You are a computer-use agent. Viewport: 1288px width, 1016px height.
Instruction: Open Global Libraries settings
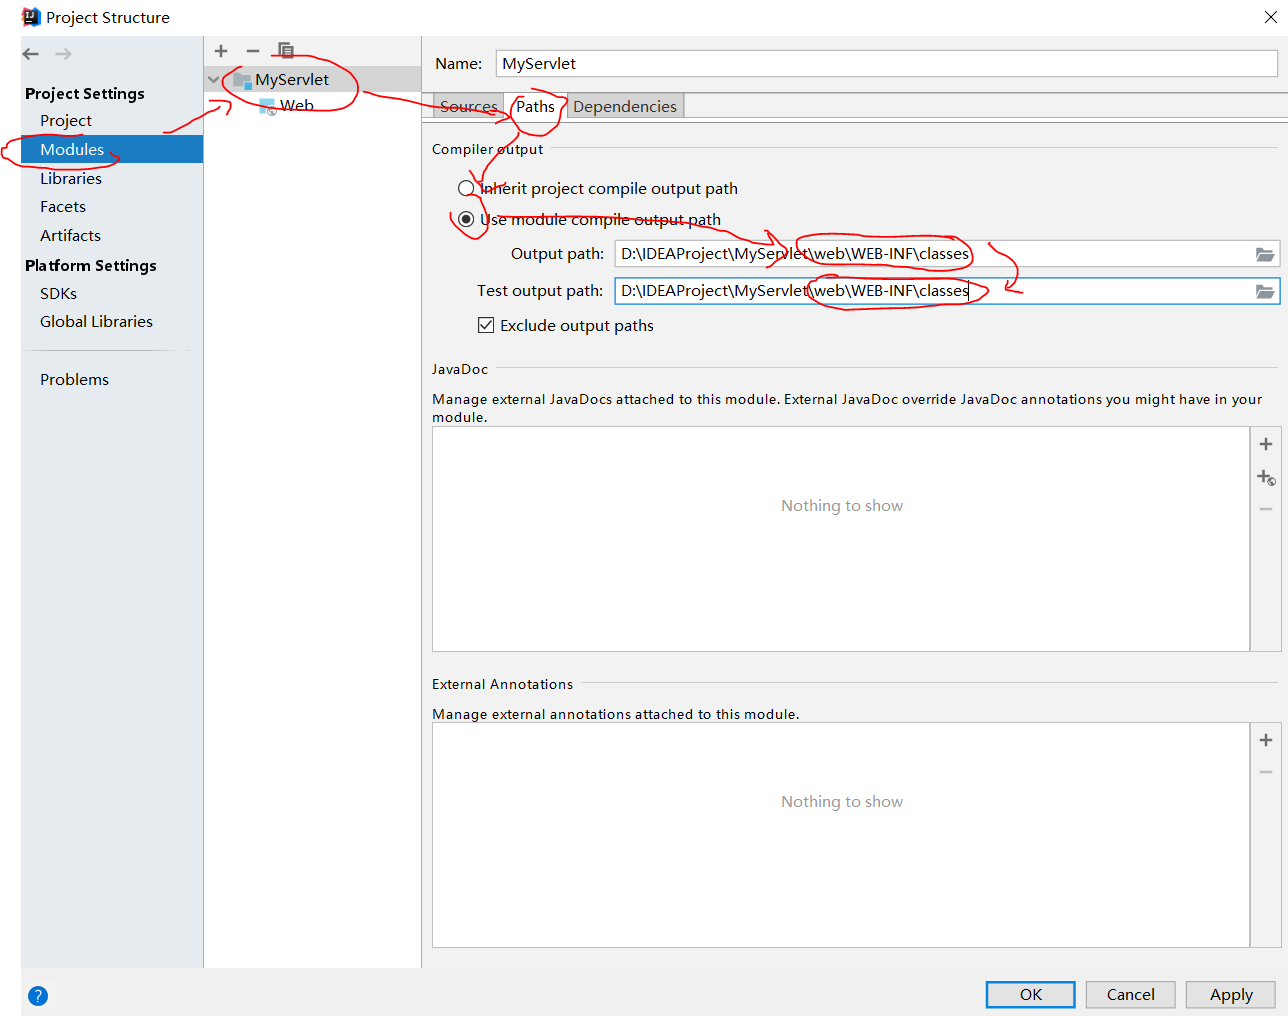coord(96,322)
